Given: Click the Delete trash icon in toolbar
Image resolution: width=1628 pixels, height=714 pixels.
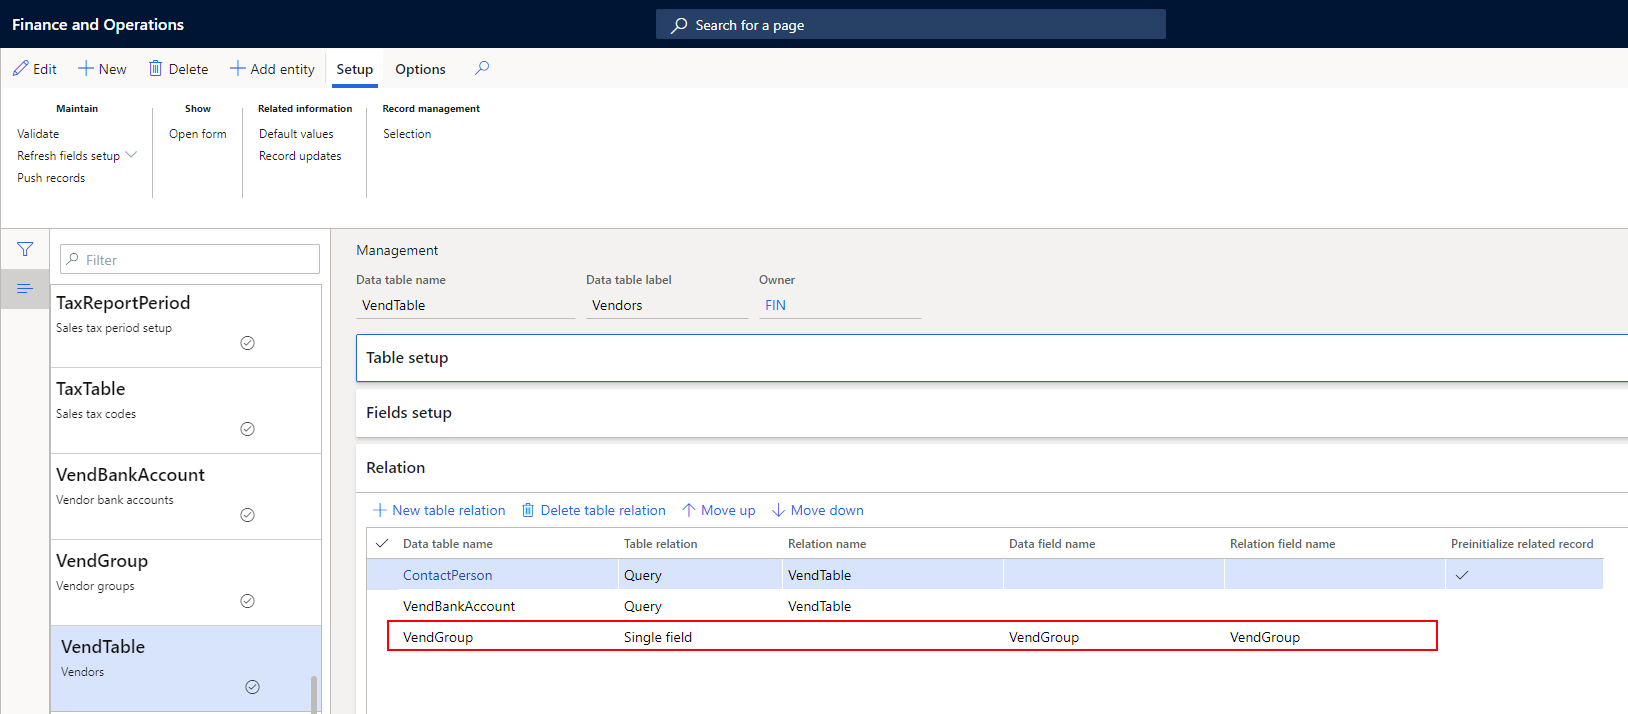Looking at the screenshot, I should [156, 69].
